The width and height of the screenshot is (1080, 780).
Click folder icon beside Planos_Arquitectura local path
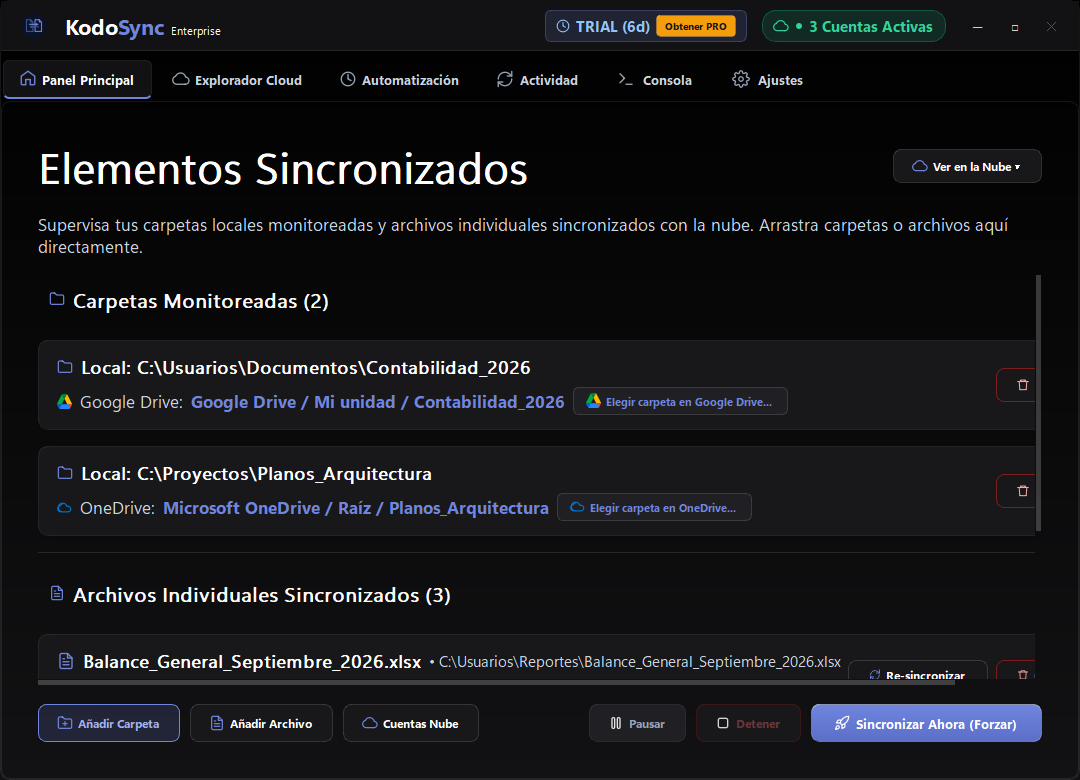click(65, 473)
